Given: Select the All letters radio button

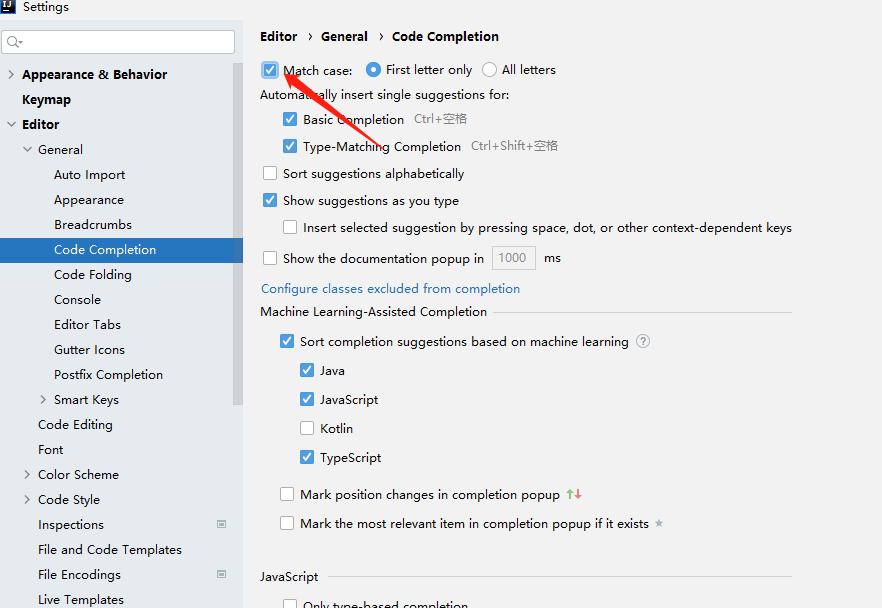Looking at the screenshot, I should coord(489,70).
